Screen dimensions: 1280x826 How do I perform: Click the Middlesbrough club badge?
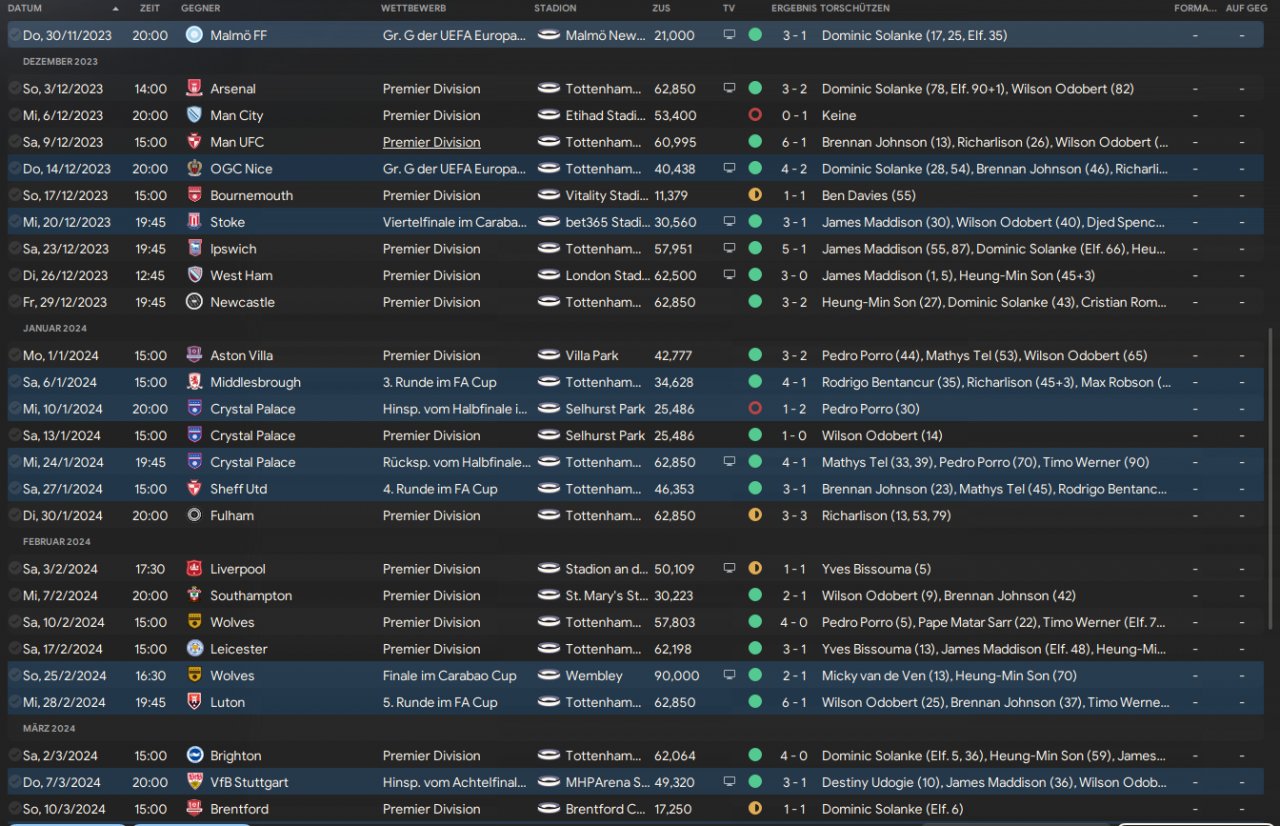[x=194, y=382]
